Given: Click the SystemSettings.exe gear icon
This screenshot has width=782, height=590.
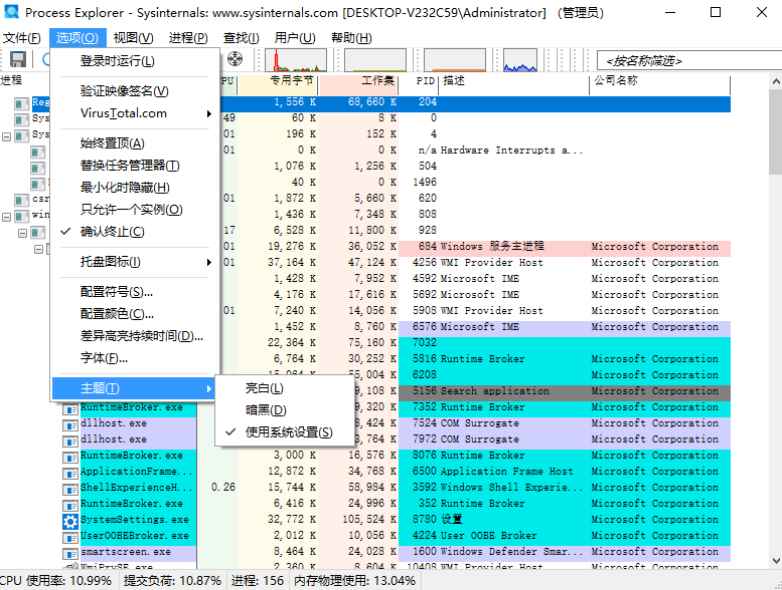Looking at the screenshot, I should (x=70, y=521).
